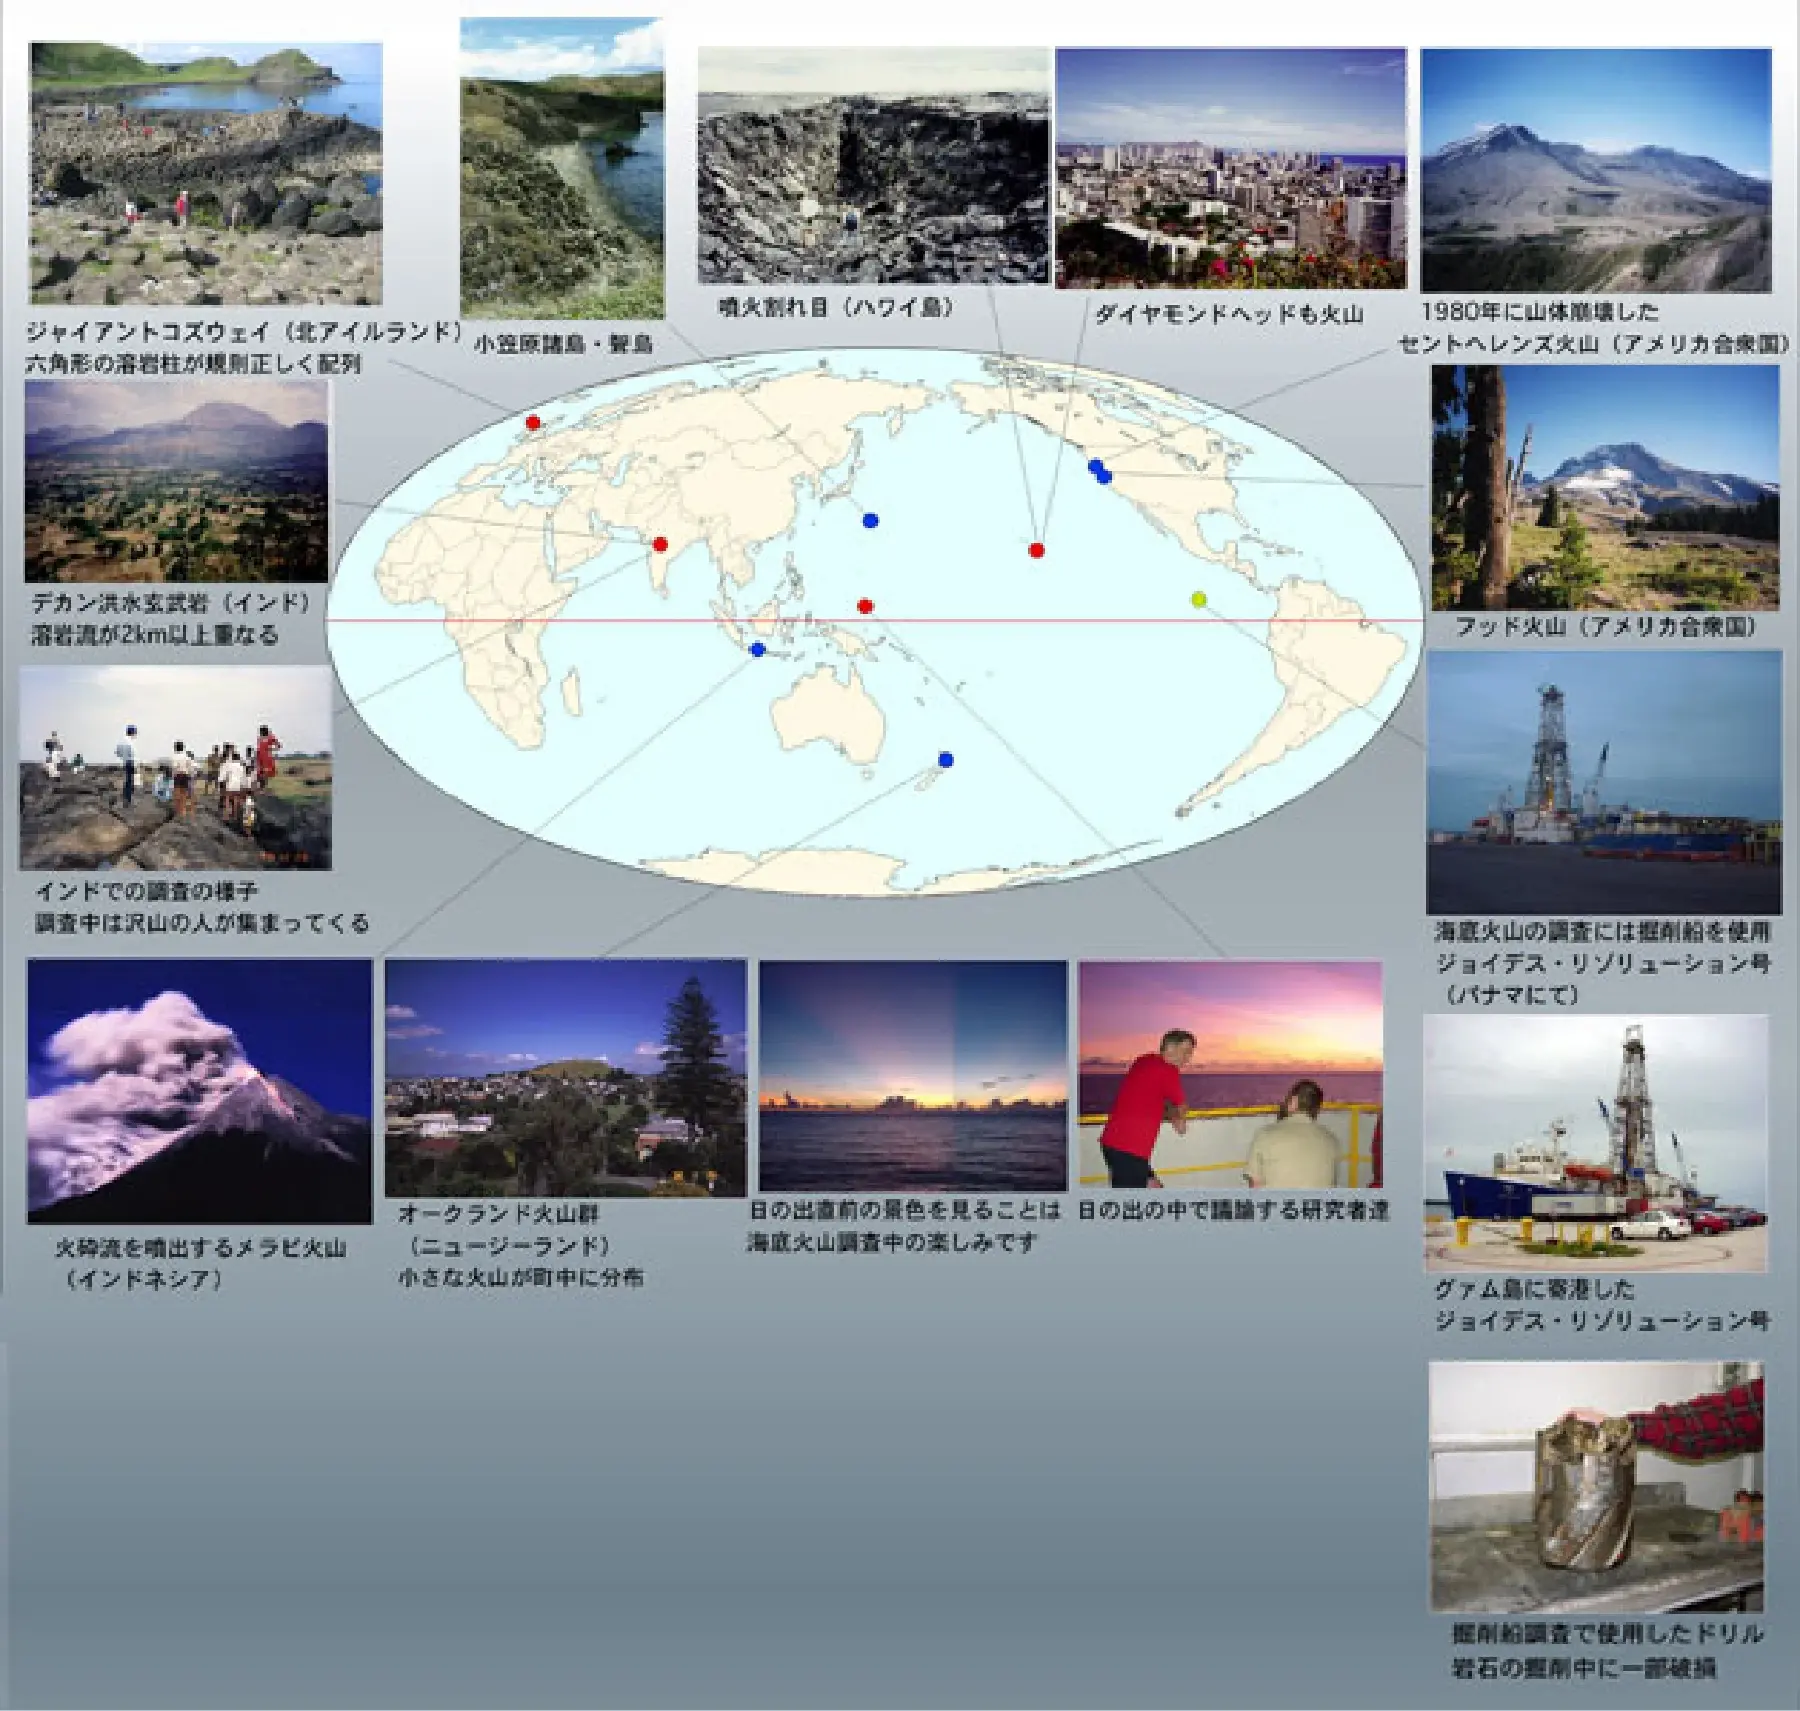Click the blue marker near the Ogasawara Islands
Viewport: 1800px width, 1711px height.
[869, 520]
